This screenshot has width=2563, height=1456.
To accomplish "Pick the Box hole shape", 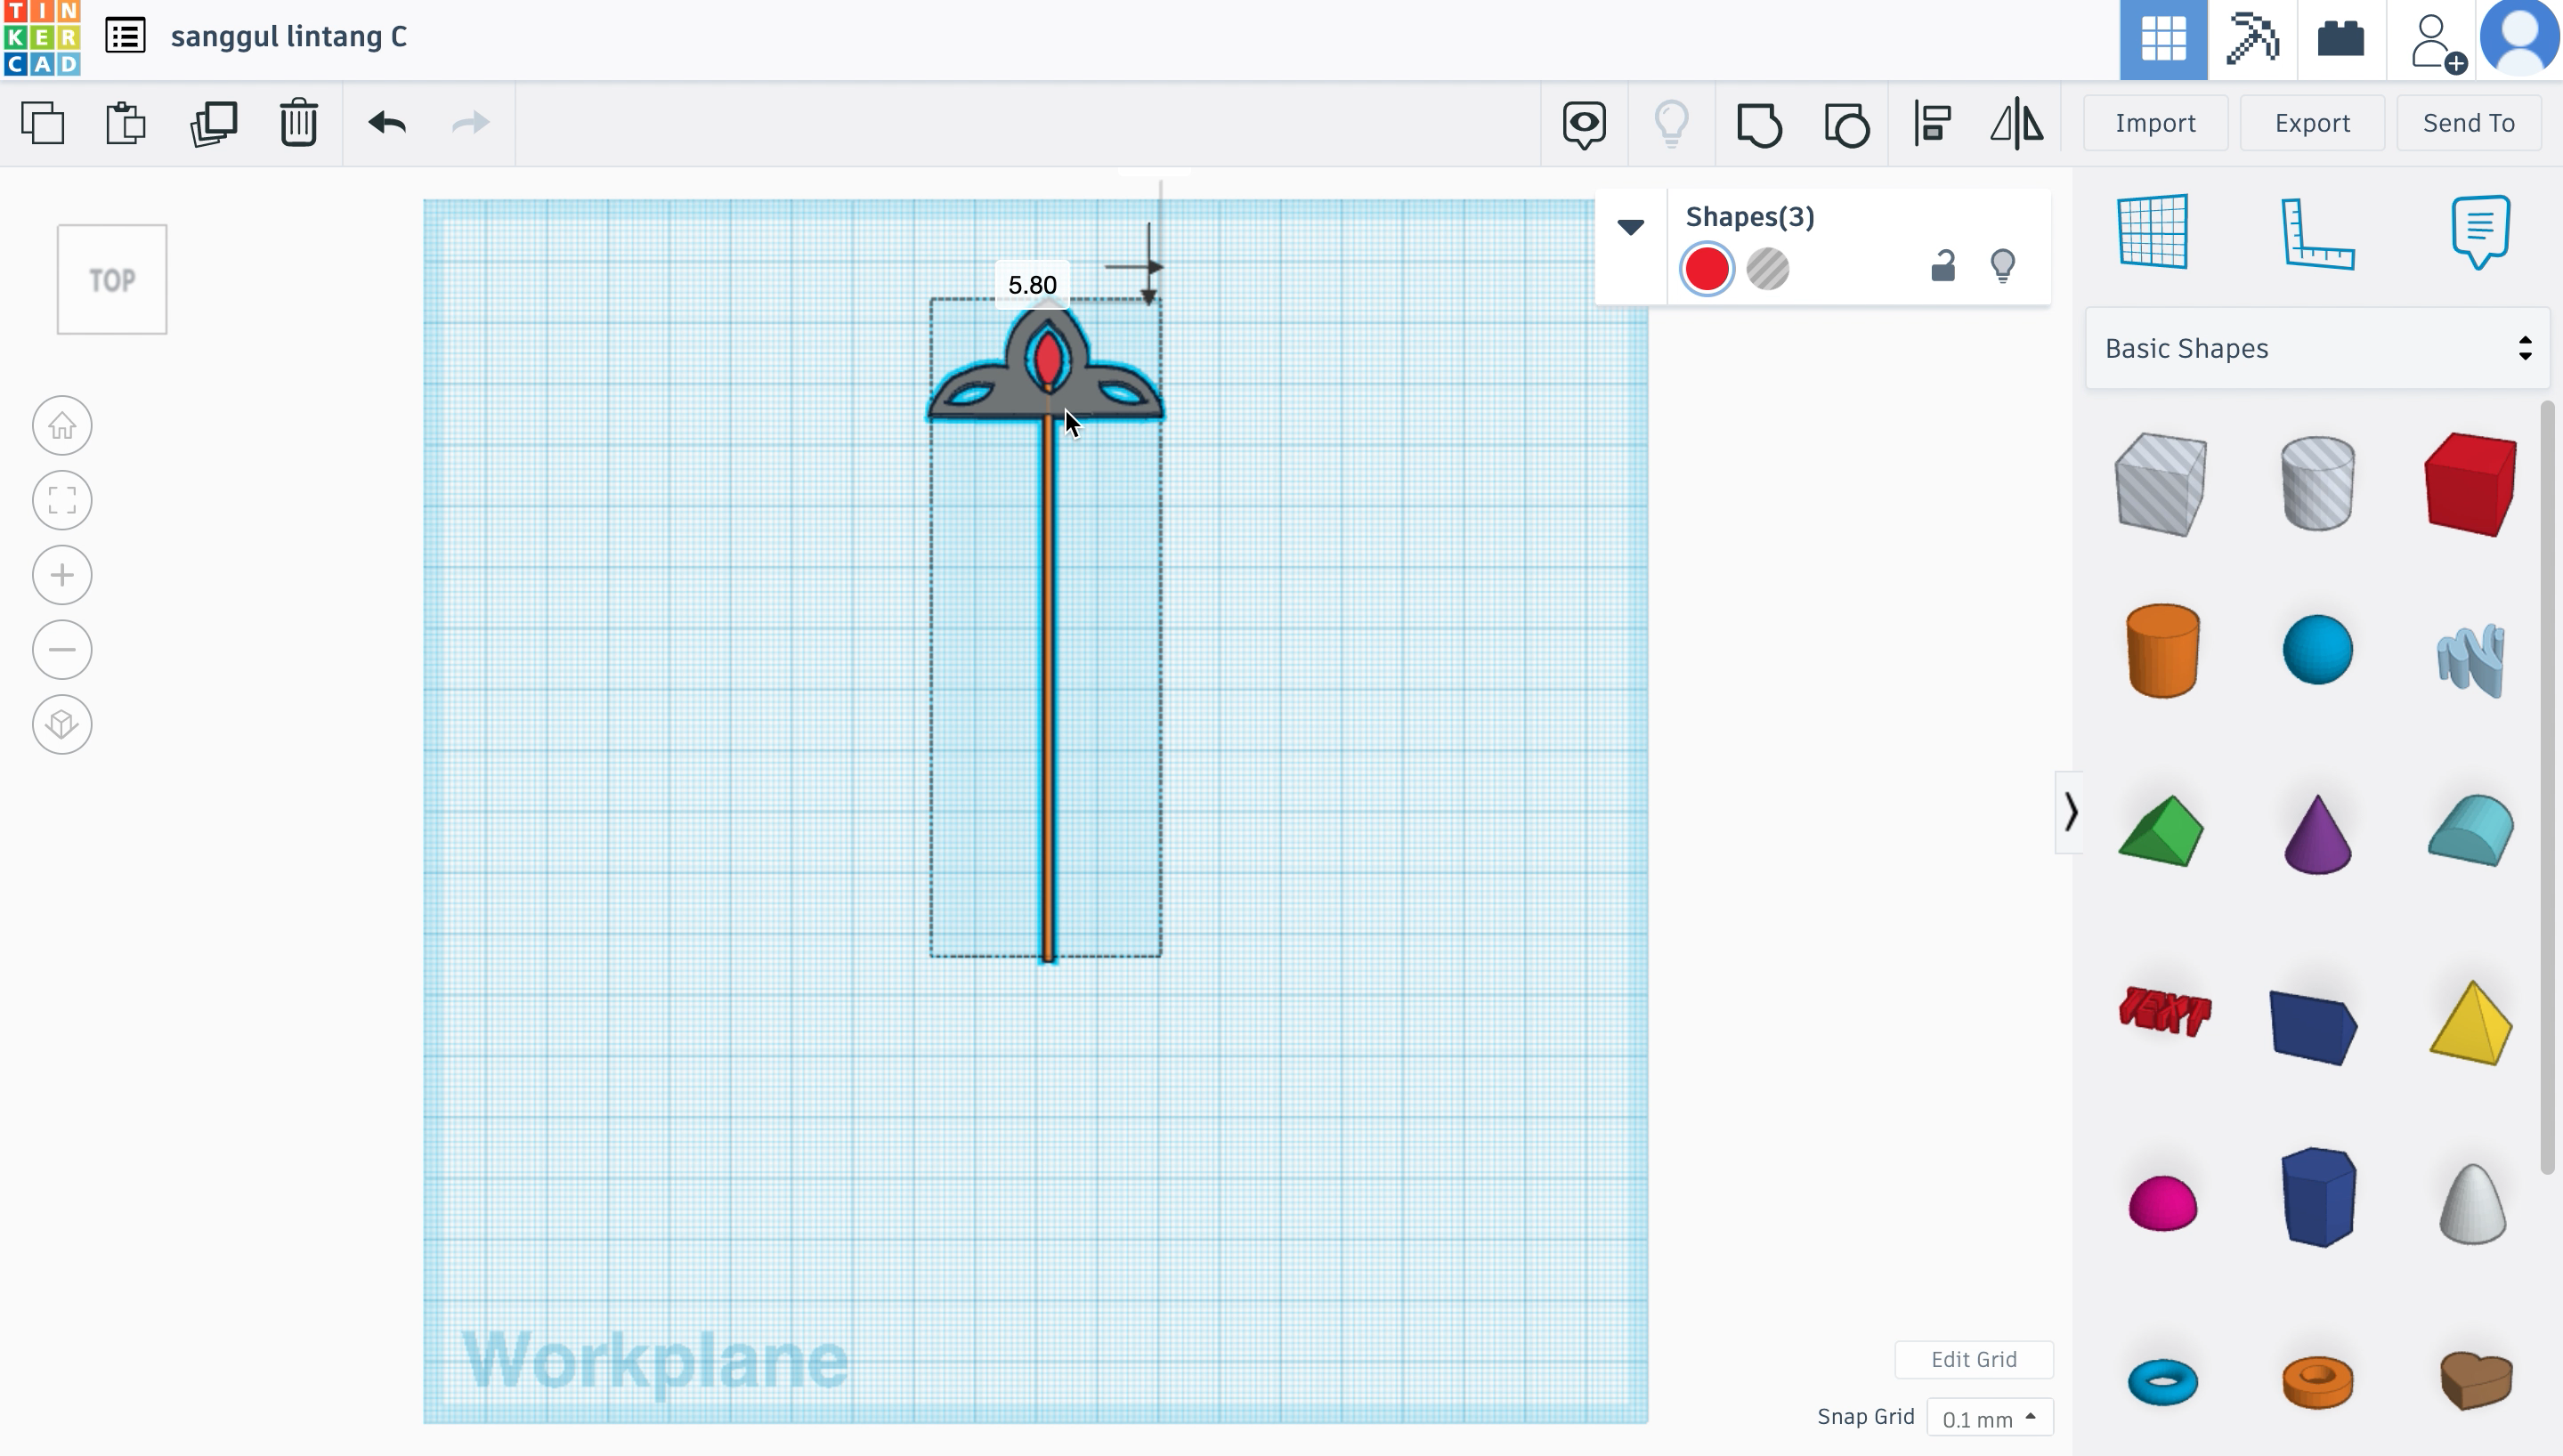I will [x=2161, y=484].
